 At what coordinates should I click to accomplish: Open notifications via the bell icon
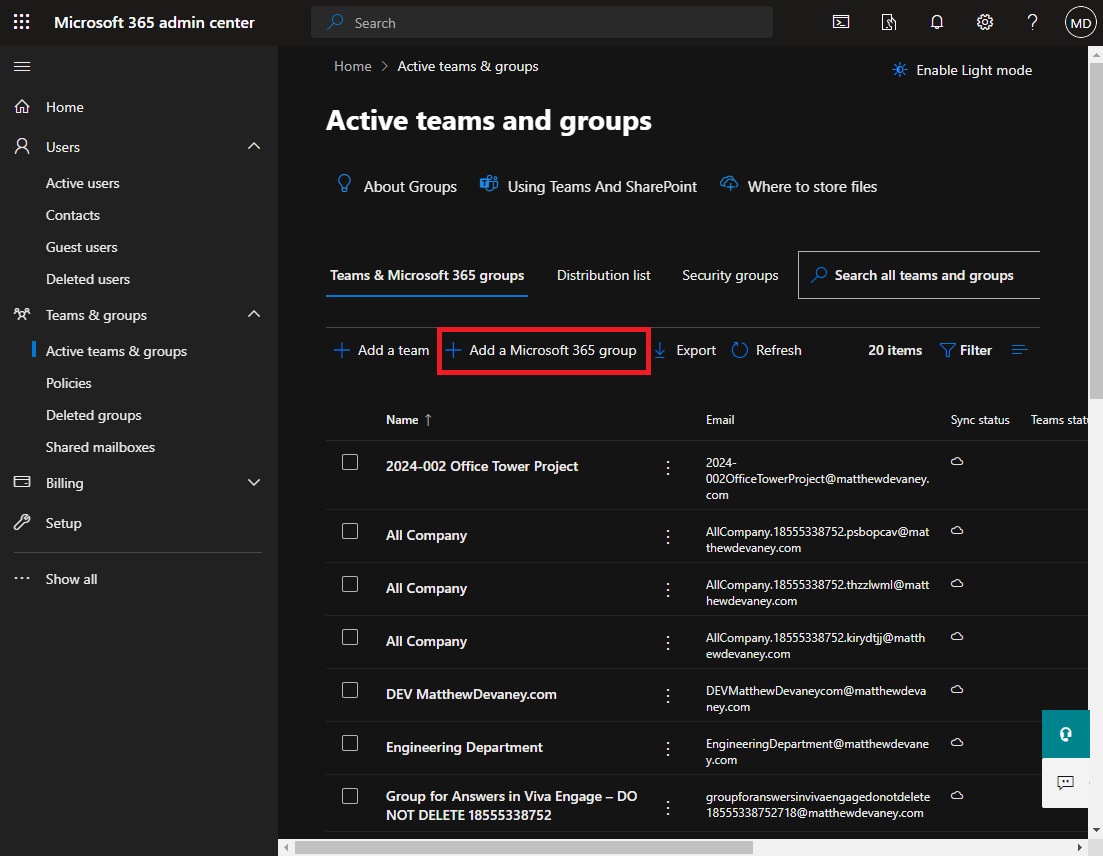pyautogui.click(x=937, y=21)
